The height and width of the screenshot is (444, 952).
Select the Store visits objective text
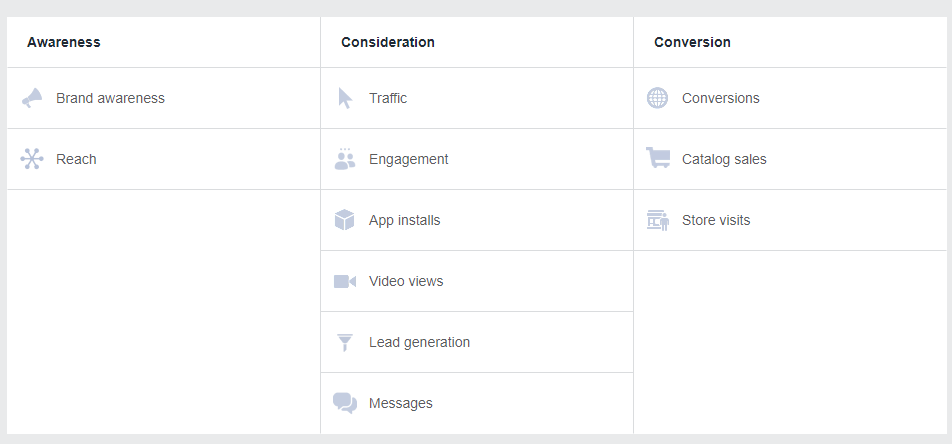[x=716, y=220]
